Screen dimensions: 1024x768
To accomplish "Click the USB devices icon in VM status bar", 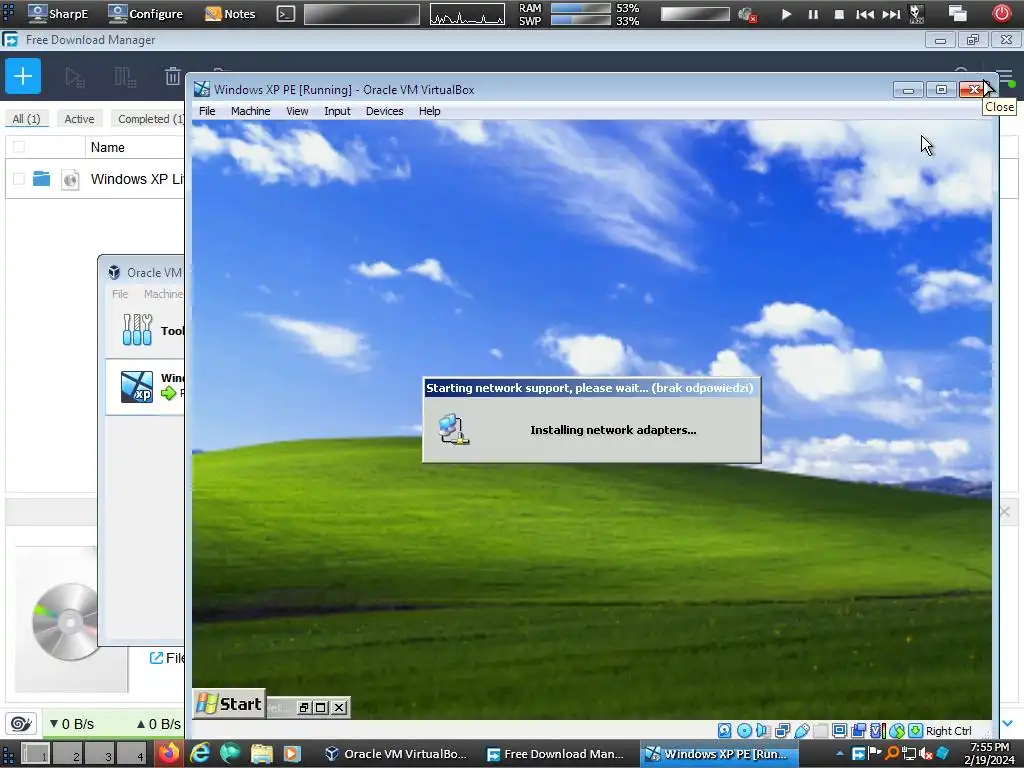I will point(802,730).
